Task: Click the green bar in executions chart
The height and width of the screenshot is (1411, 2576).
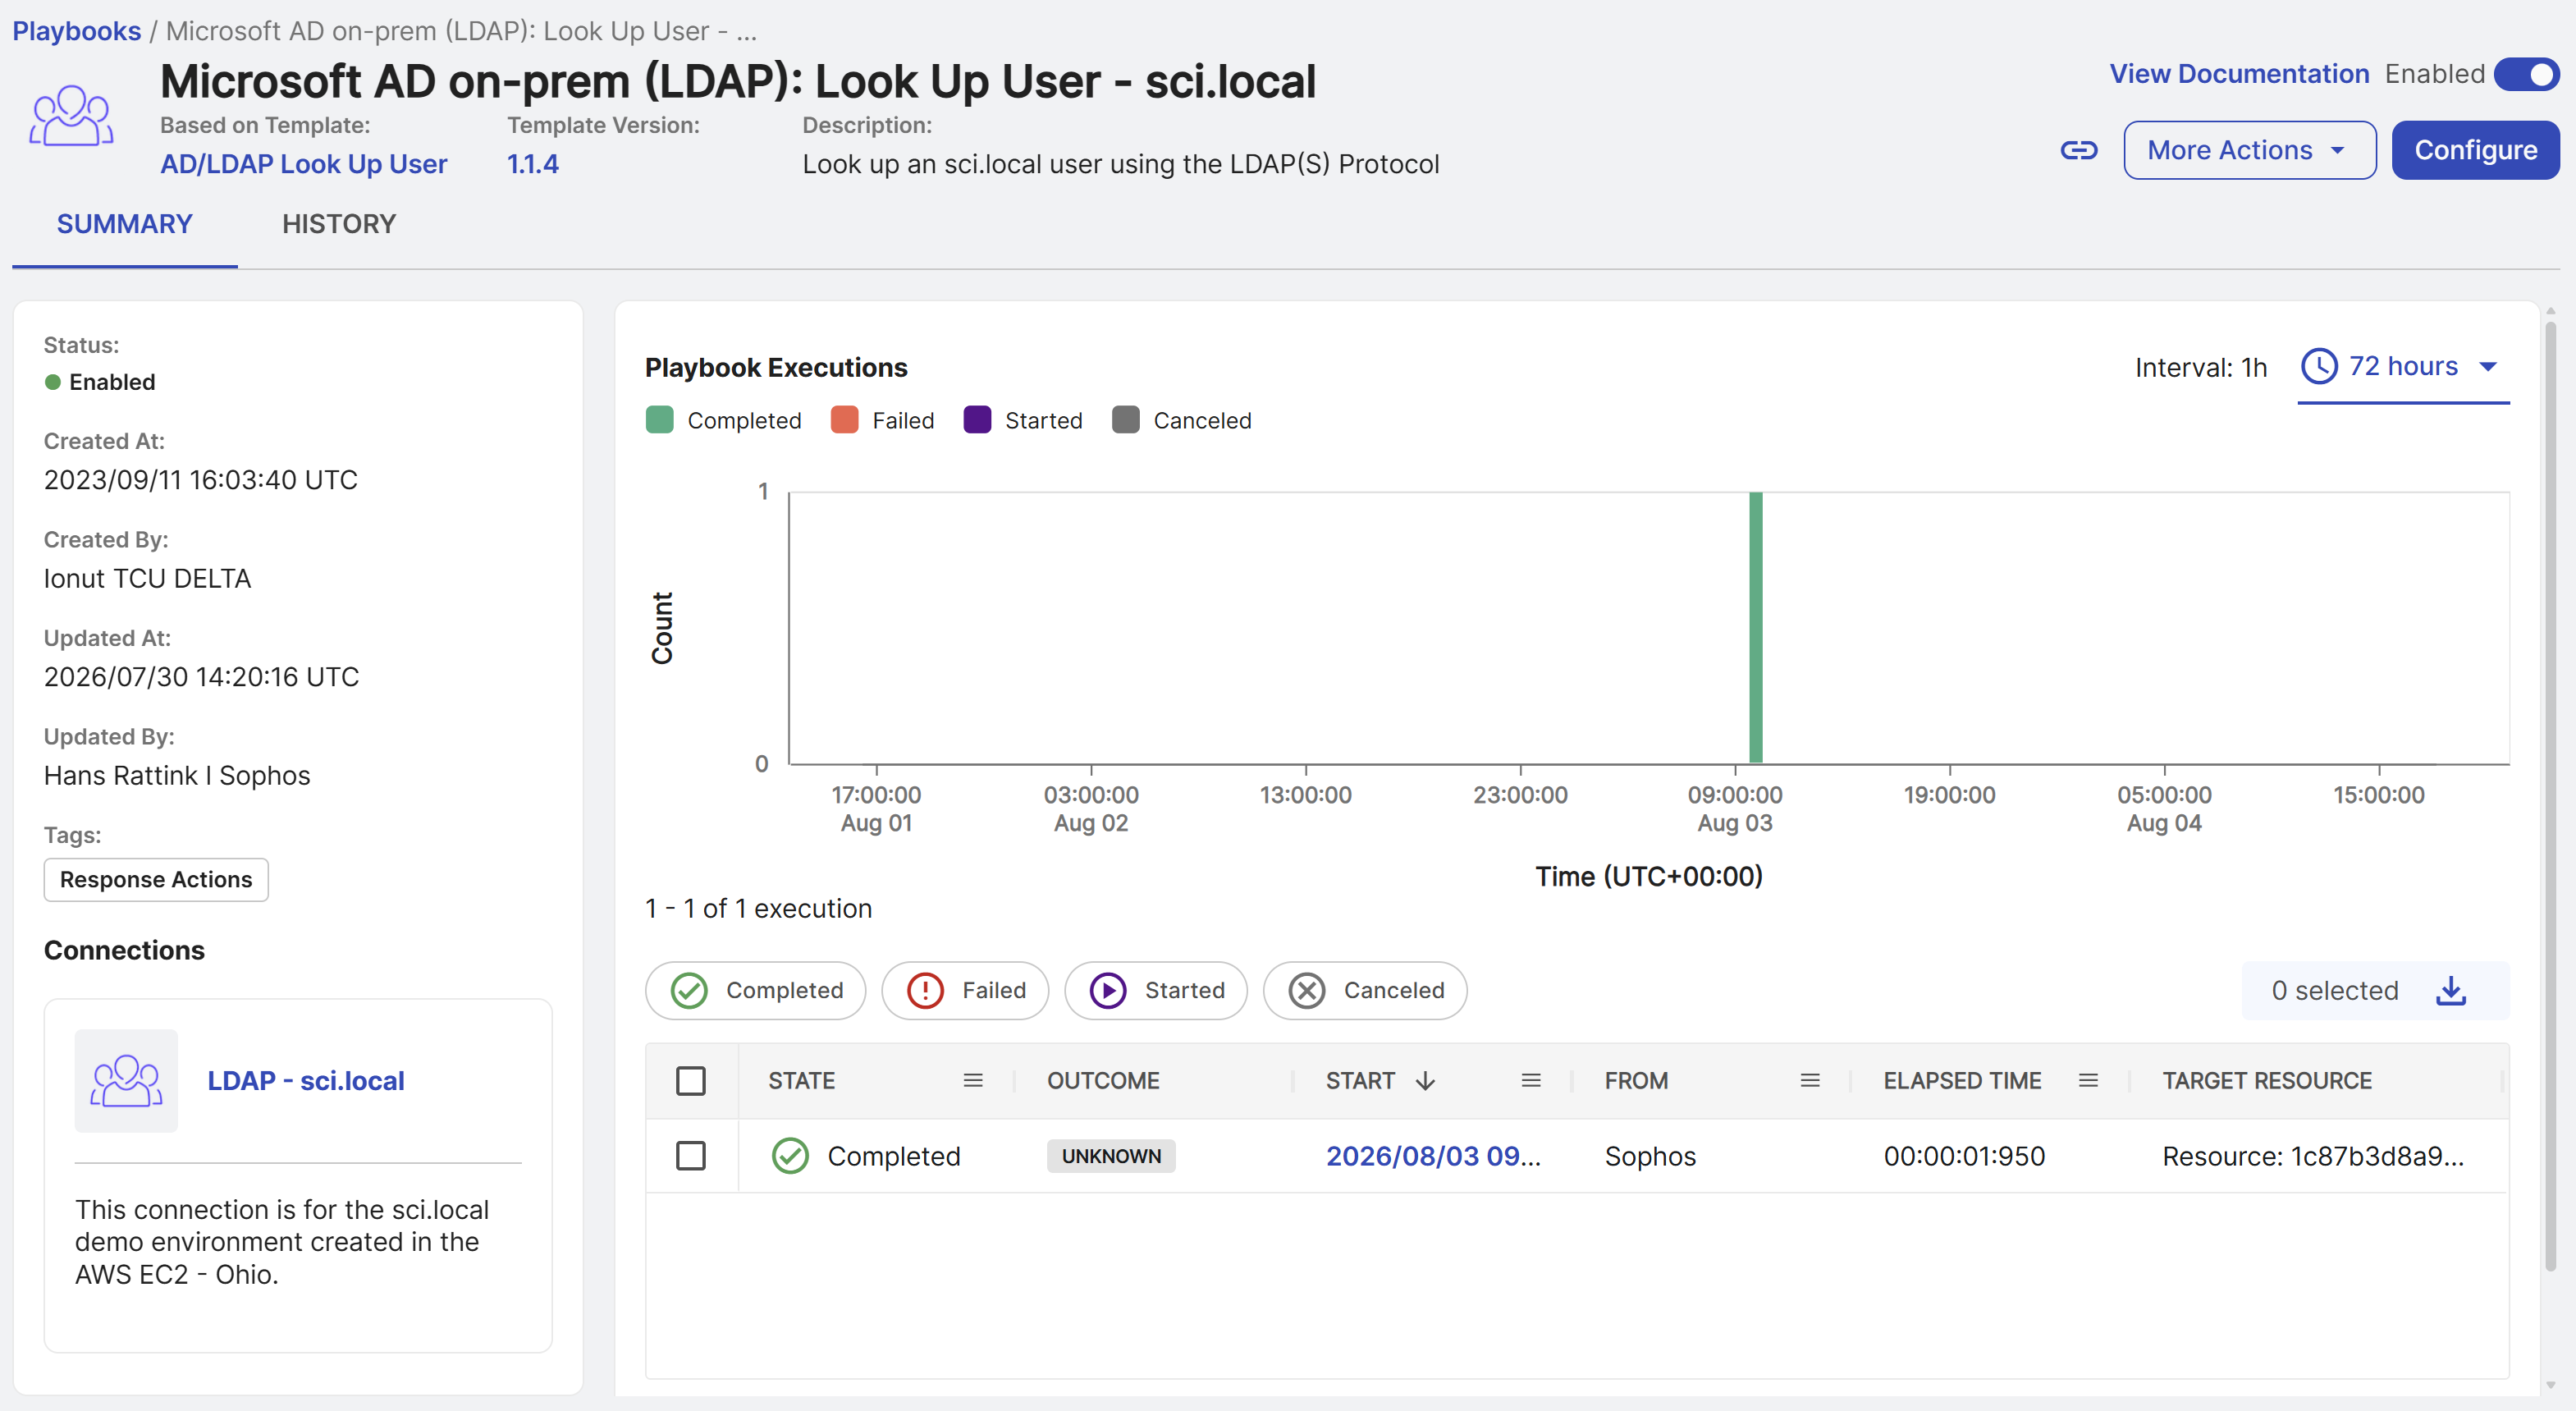Action: click(1755, 627)
